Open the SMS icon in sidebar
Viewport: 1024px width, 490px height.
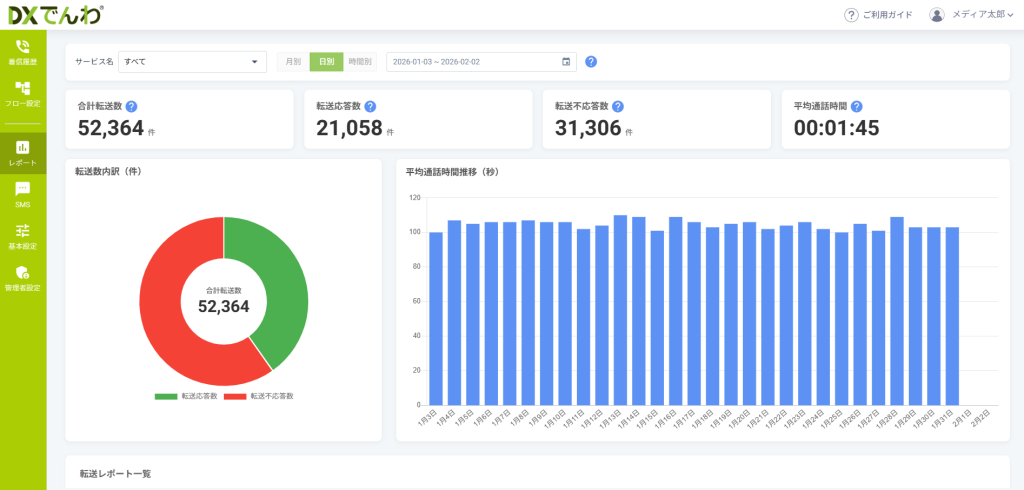22,189
